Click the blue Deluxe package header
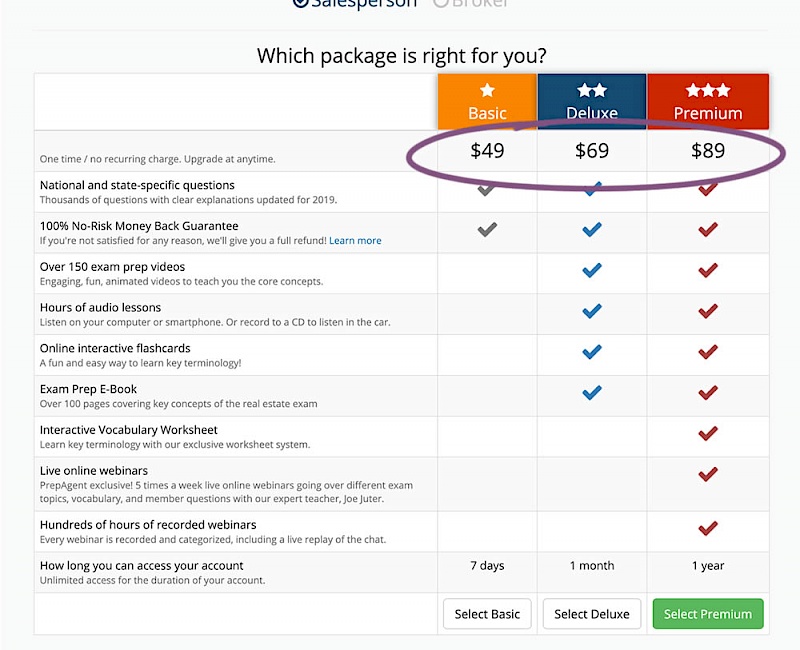The height and width of the screenshot is (650, 800). pos(592,101)
